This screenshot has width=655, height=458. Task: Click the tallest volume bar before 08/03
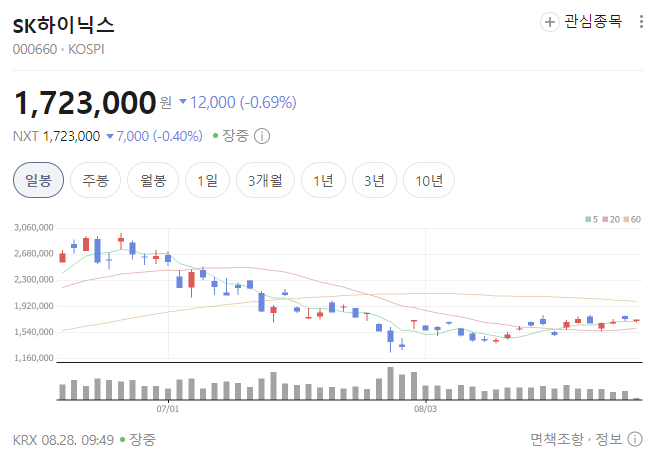(391, 384)
